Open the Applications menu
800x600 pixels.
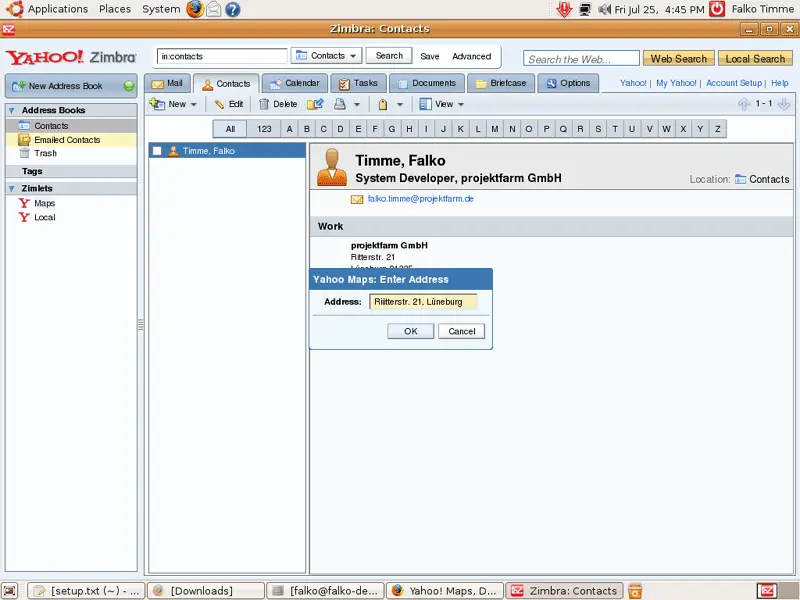58,9
